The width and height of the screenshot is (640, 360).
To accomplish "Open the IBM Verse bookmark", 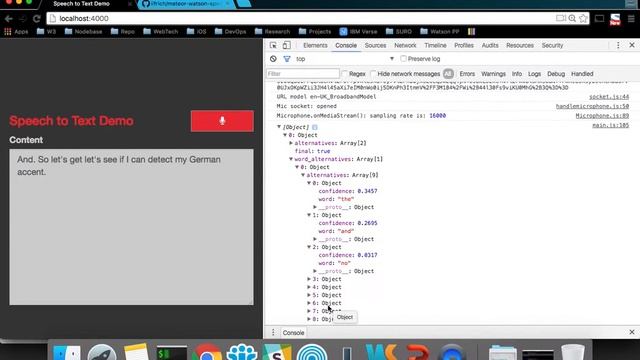I will pyautogui.click(x=358, y=31).
